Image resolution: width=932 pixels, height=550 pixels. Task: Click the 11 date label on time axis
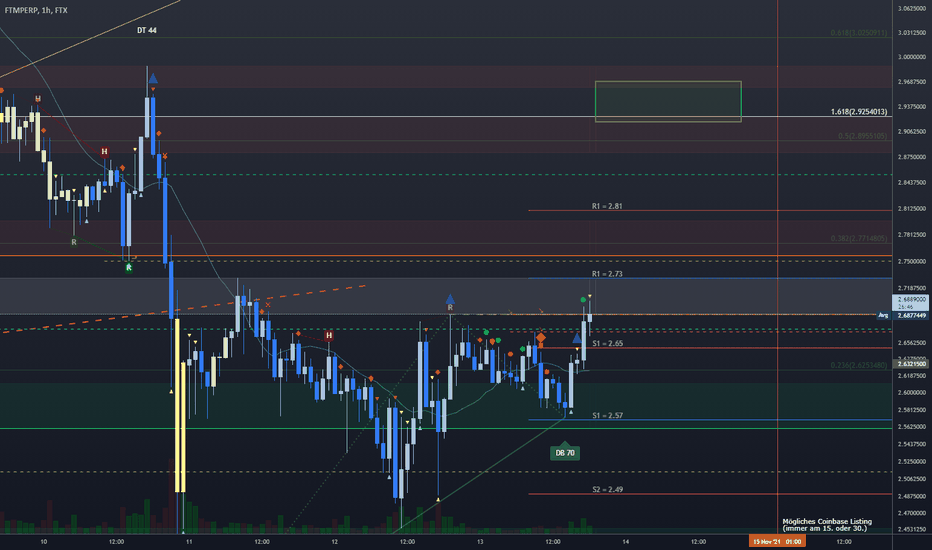pos(189,542)
